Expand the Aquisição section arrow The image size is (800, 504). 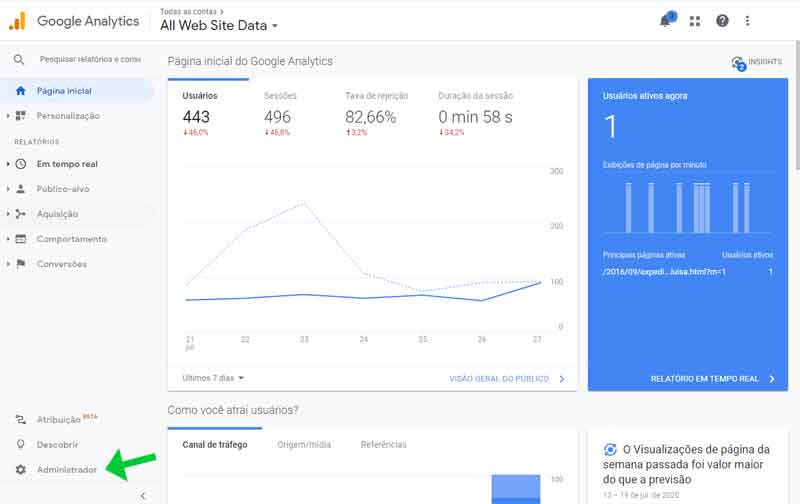(x=8, y=214)
